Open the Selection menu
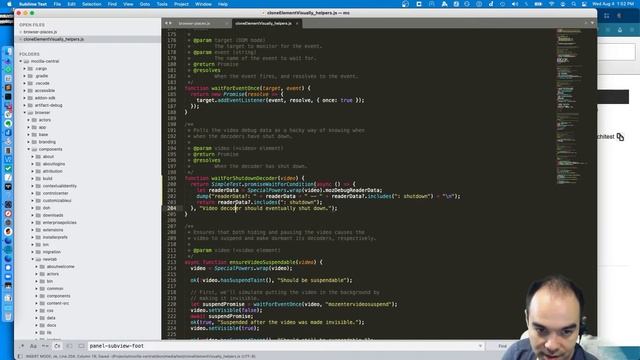Image resolution: width=640 pixels, height=360 pixels. 91,4
